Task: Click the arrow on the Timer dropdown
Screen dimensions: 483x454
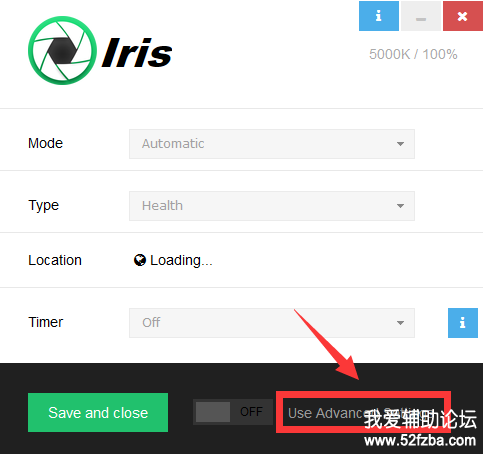Action: click(x=400, y=323)
